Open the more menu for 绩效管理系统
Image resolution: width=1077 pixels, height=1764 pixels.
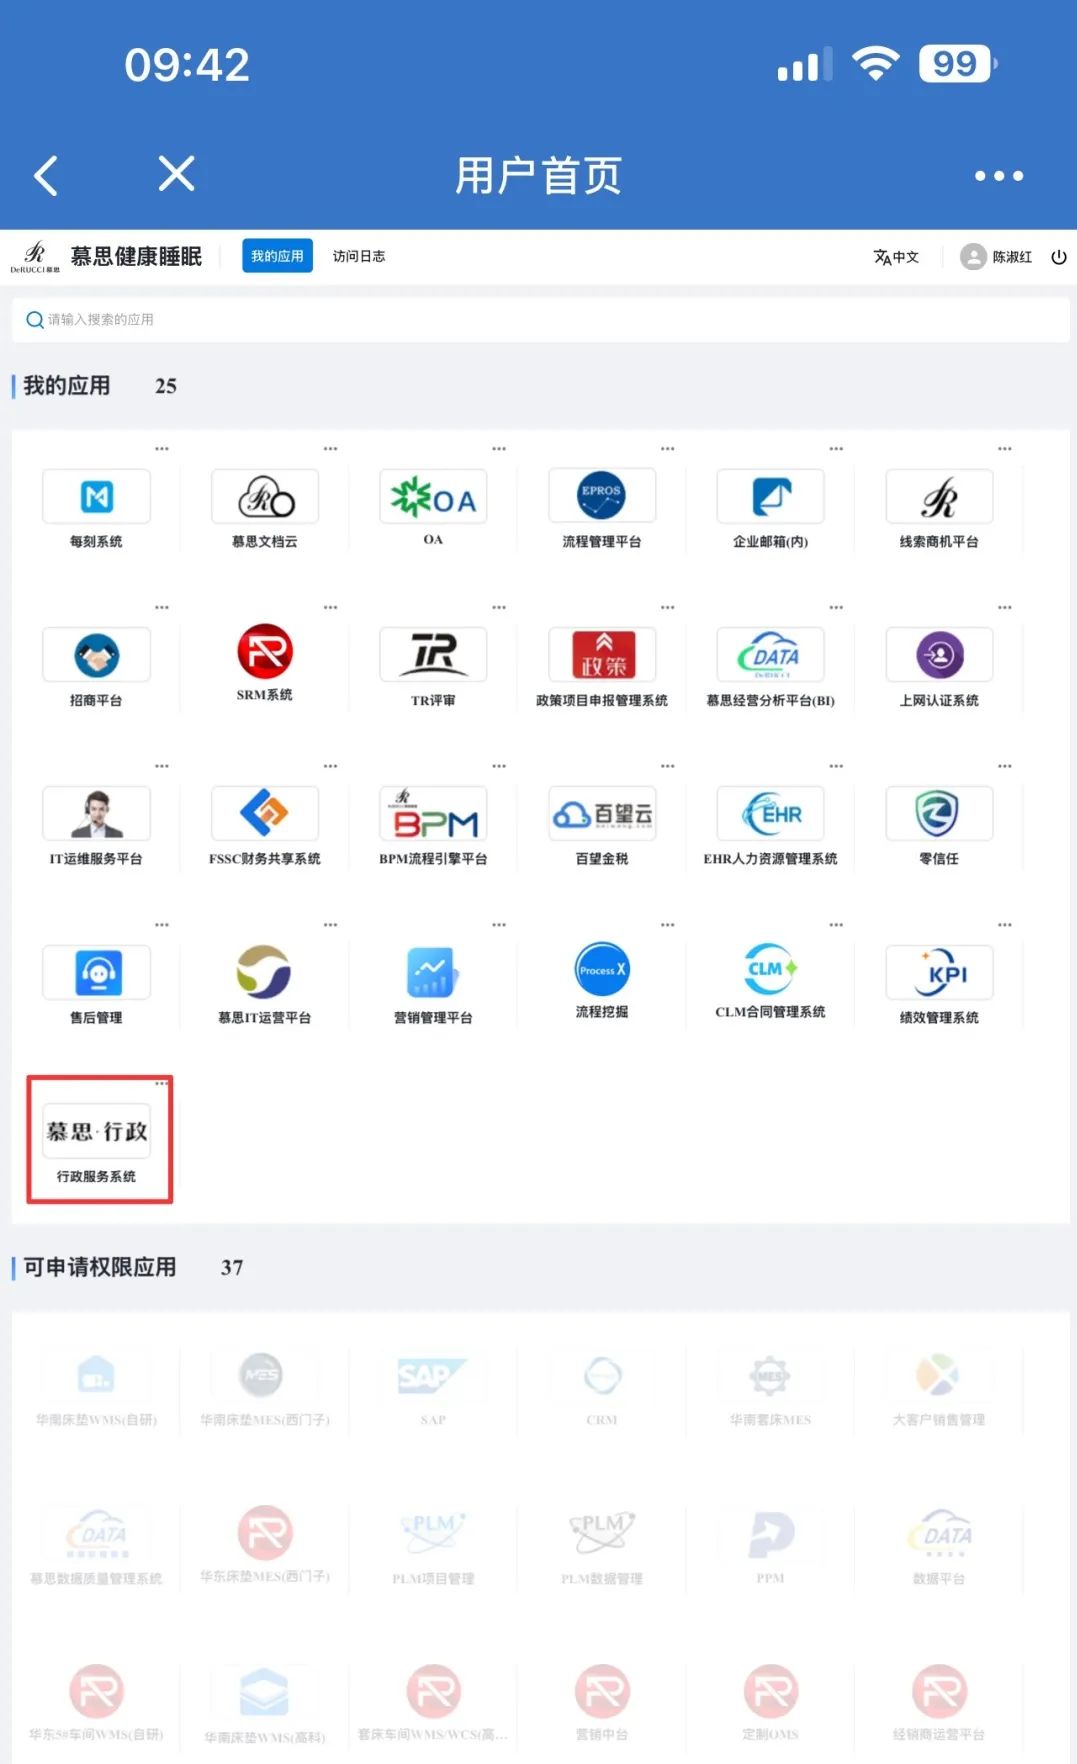[1005, 925]
